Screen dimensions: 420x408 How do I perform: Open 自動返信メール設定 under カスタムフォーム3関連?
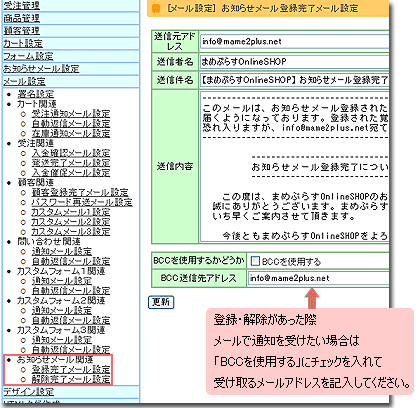click(x=71, y=350)
